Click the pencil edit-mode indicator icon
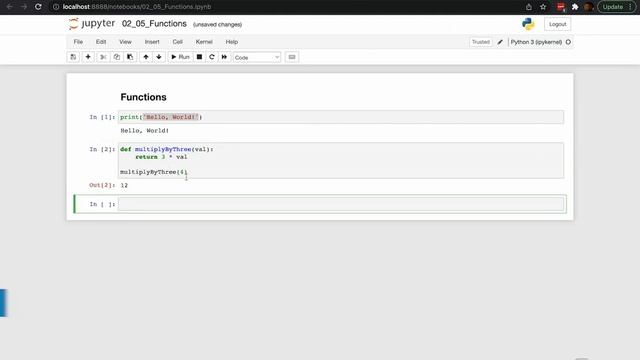Screen dimensions: 640x360 (500, 42)
